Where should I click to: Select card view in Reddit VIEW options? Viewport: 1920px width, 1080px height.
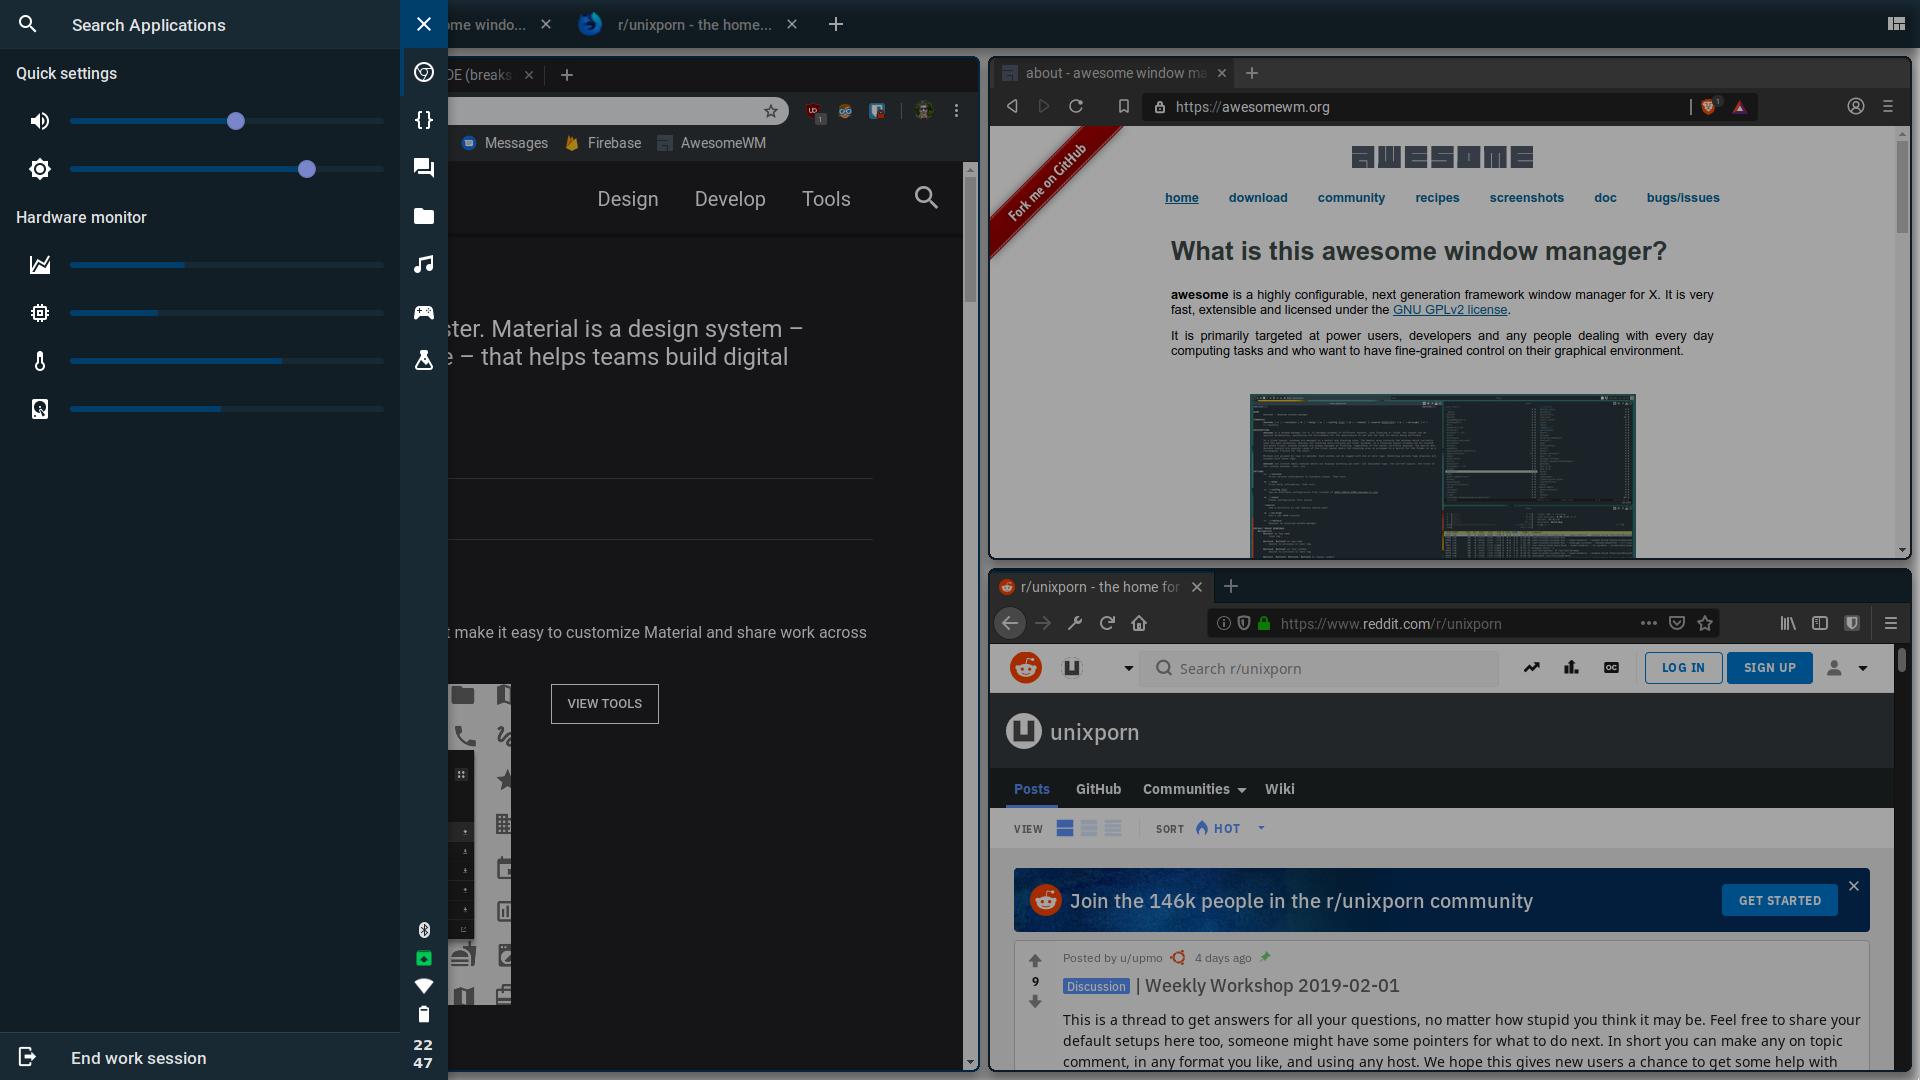[1065, 828]
